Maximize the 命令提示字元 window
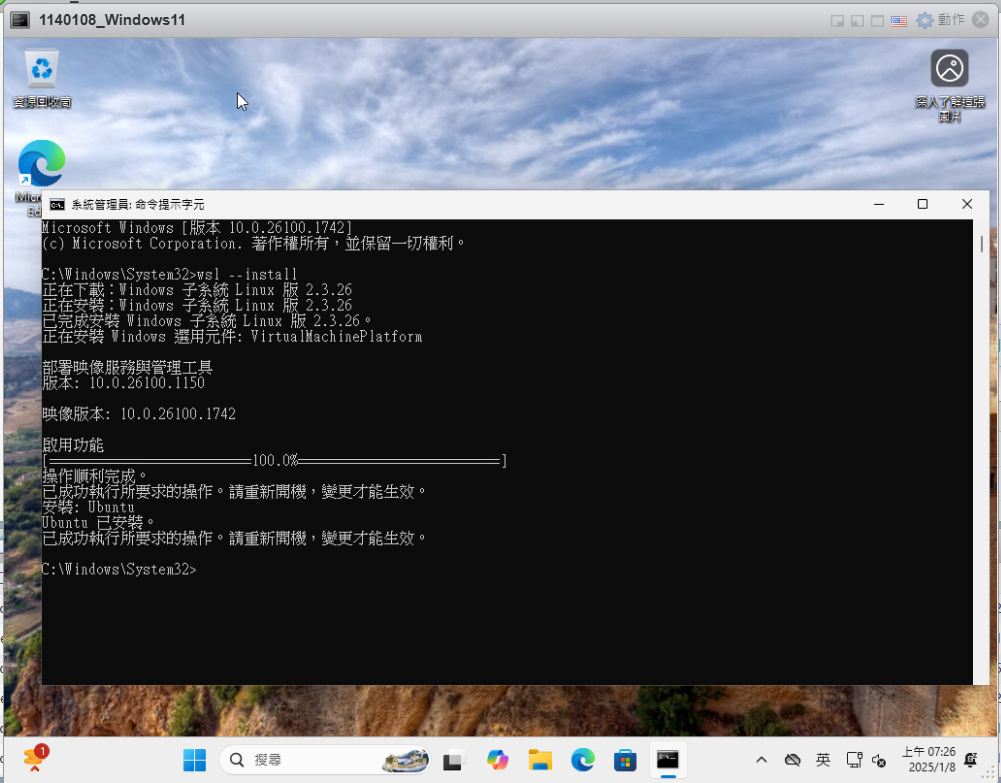Screen dimensions: 1001x783 [x=922, y=204]
